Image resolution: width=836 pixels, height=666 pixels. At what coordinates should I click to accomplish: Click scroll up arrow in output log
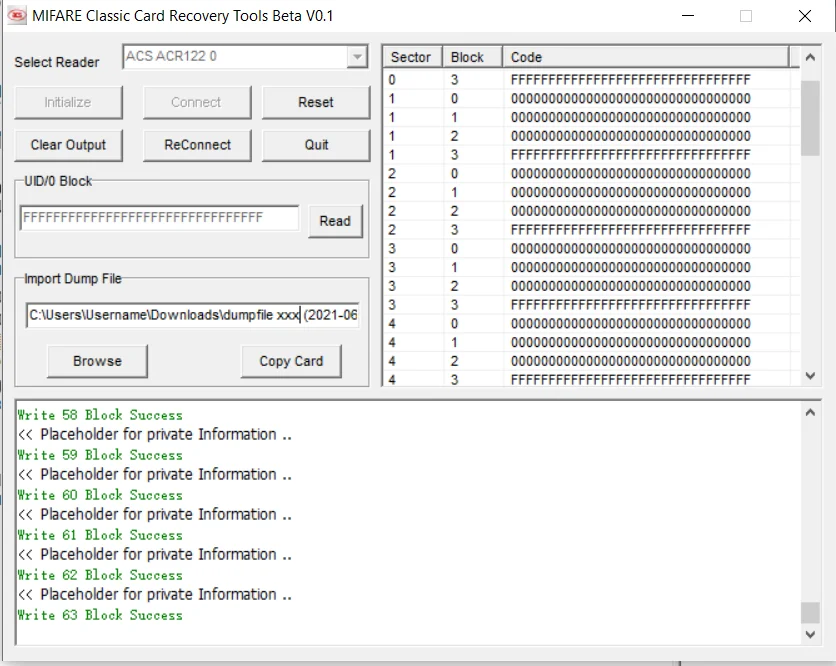810,412
